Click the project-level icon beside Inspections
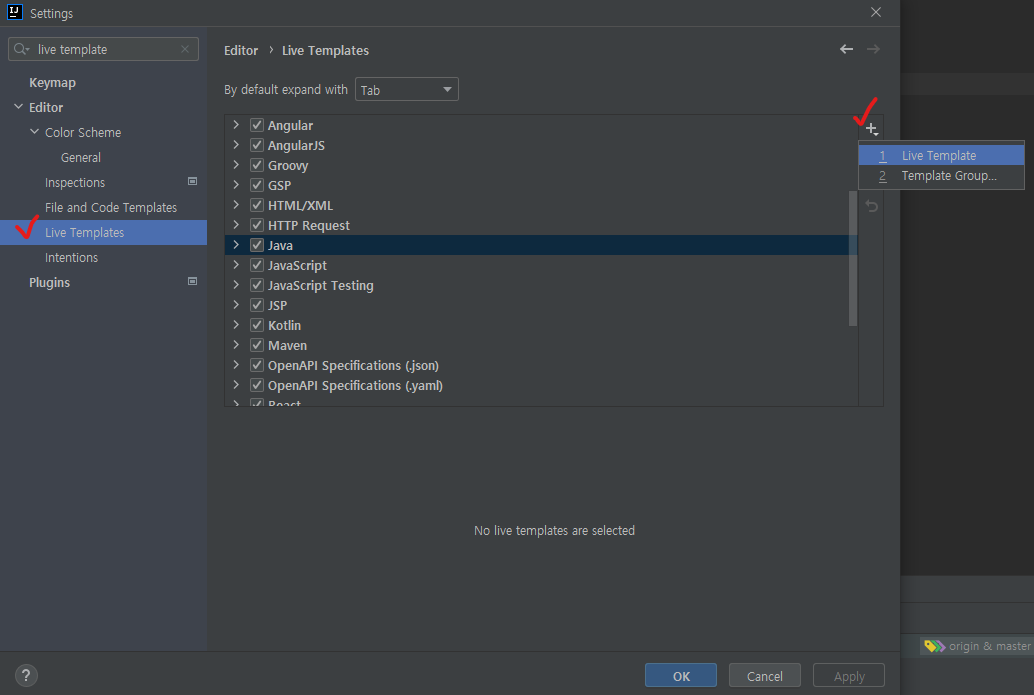The height and width of the screenshot is (695, 1034). (193, 181)
